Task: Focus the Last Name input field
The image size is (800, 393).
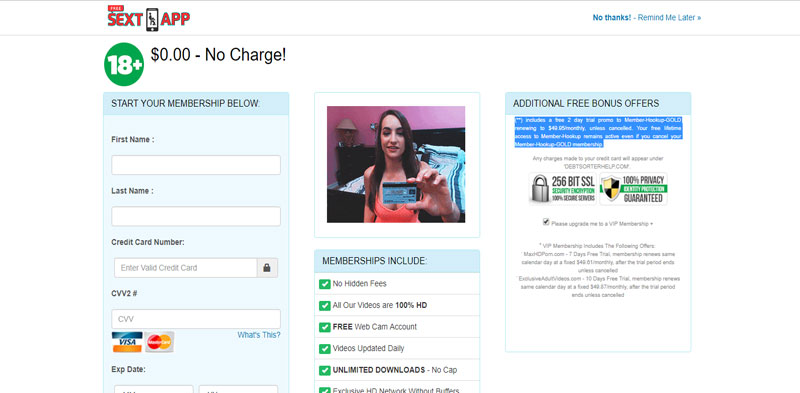Action: [x=196, y=216]
